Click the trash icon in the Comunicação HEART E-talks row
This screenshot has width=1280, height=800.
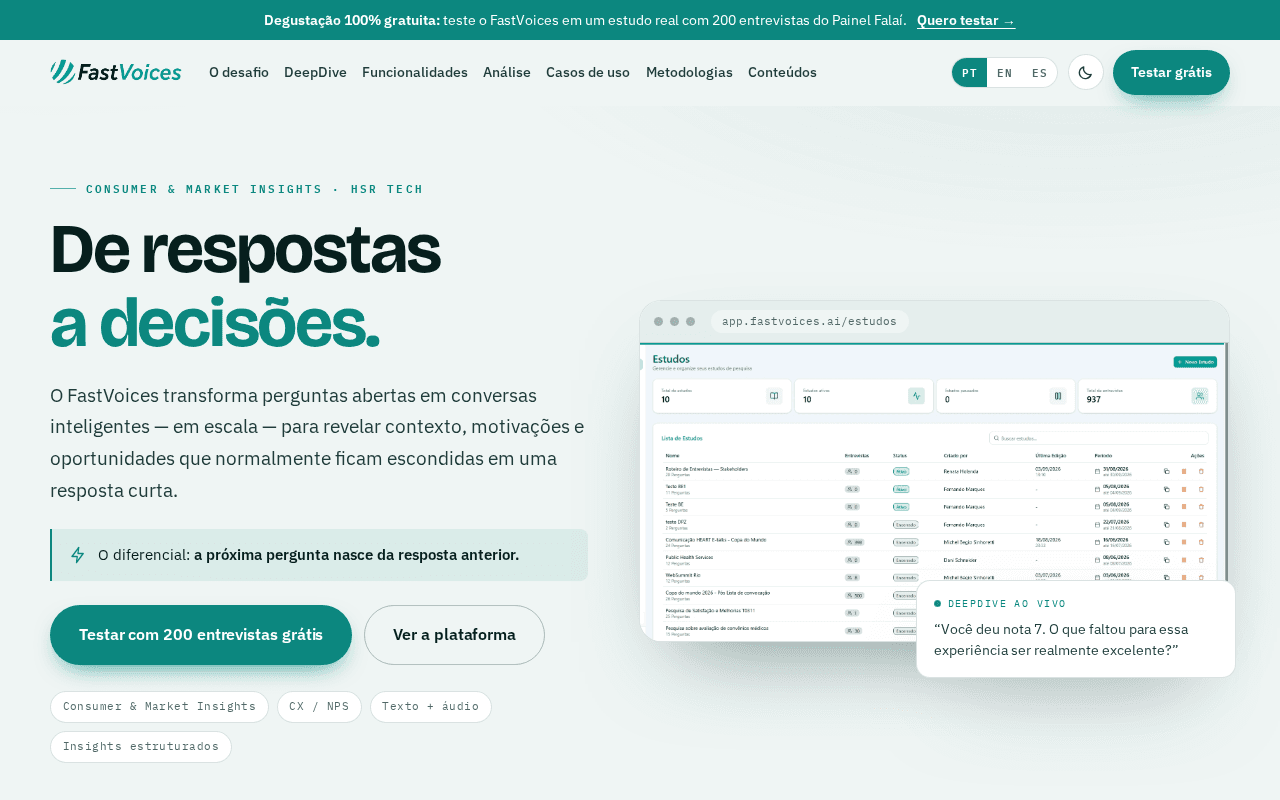(1201, 542)
